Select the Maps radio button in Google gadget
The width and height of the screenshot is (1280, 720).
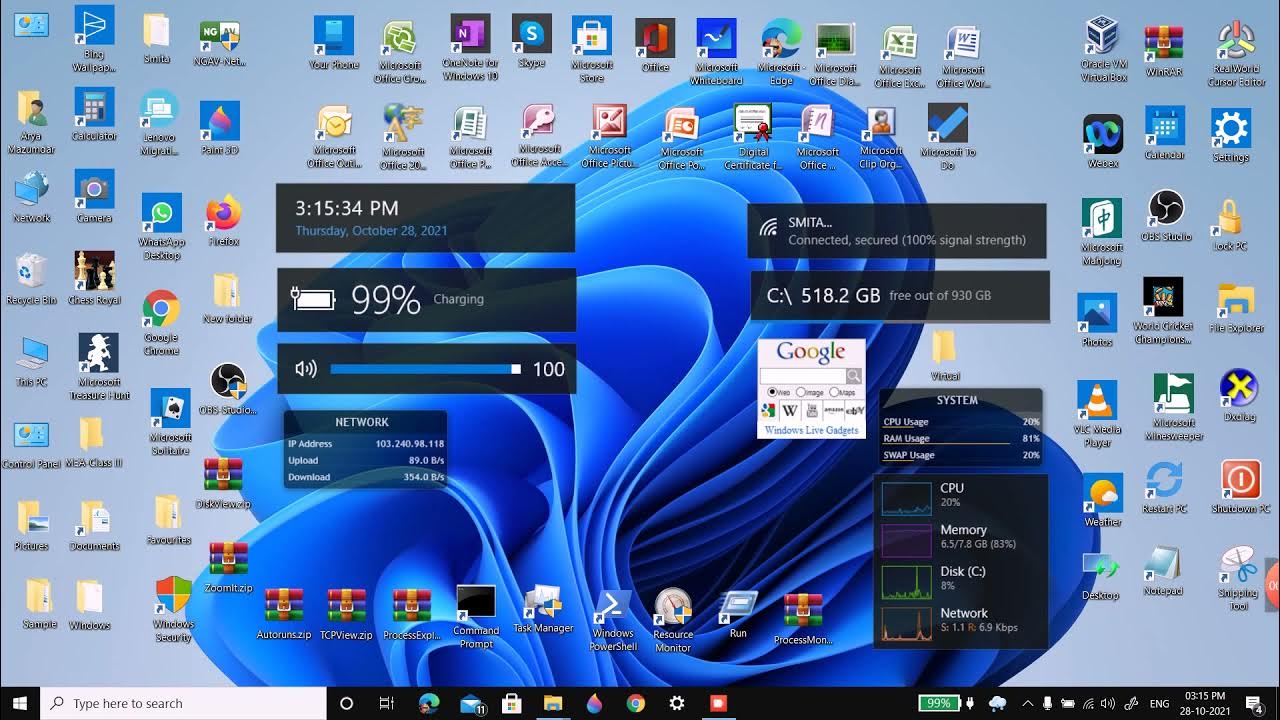point(834,393)
